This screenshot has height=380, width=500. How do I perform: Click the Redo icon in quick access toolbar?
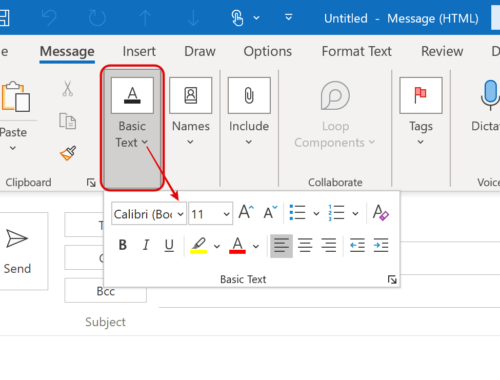(x=97, y=18)
